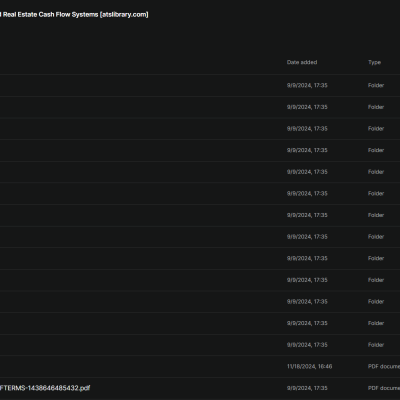Click the date in the FTERMS pdf row
Viewport: 400px width, 400px height.
[x=307, y=388]
